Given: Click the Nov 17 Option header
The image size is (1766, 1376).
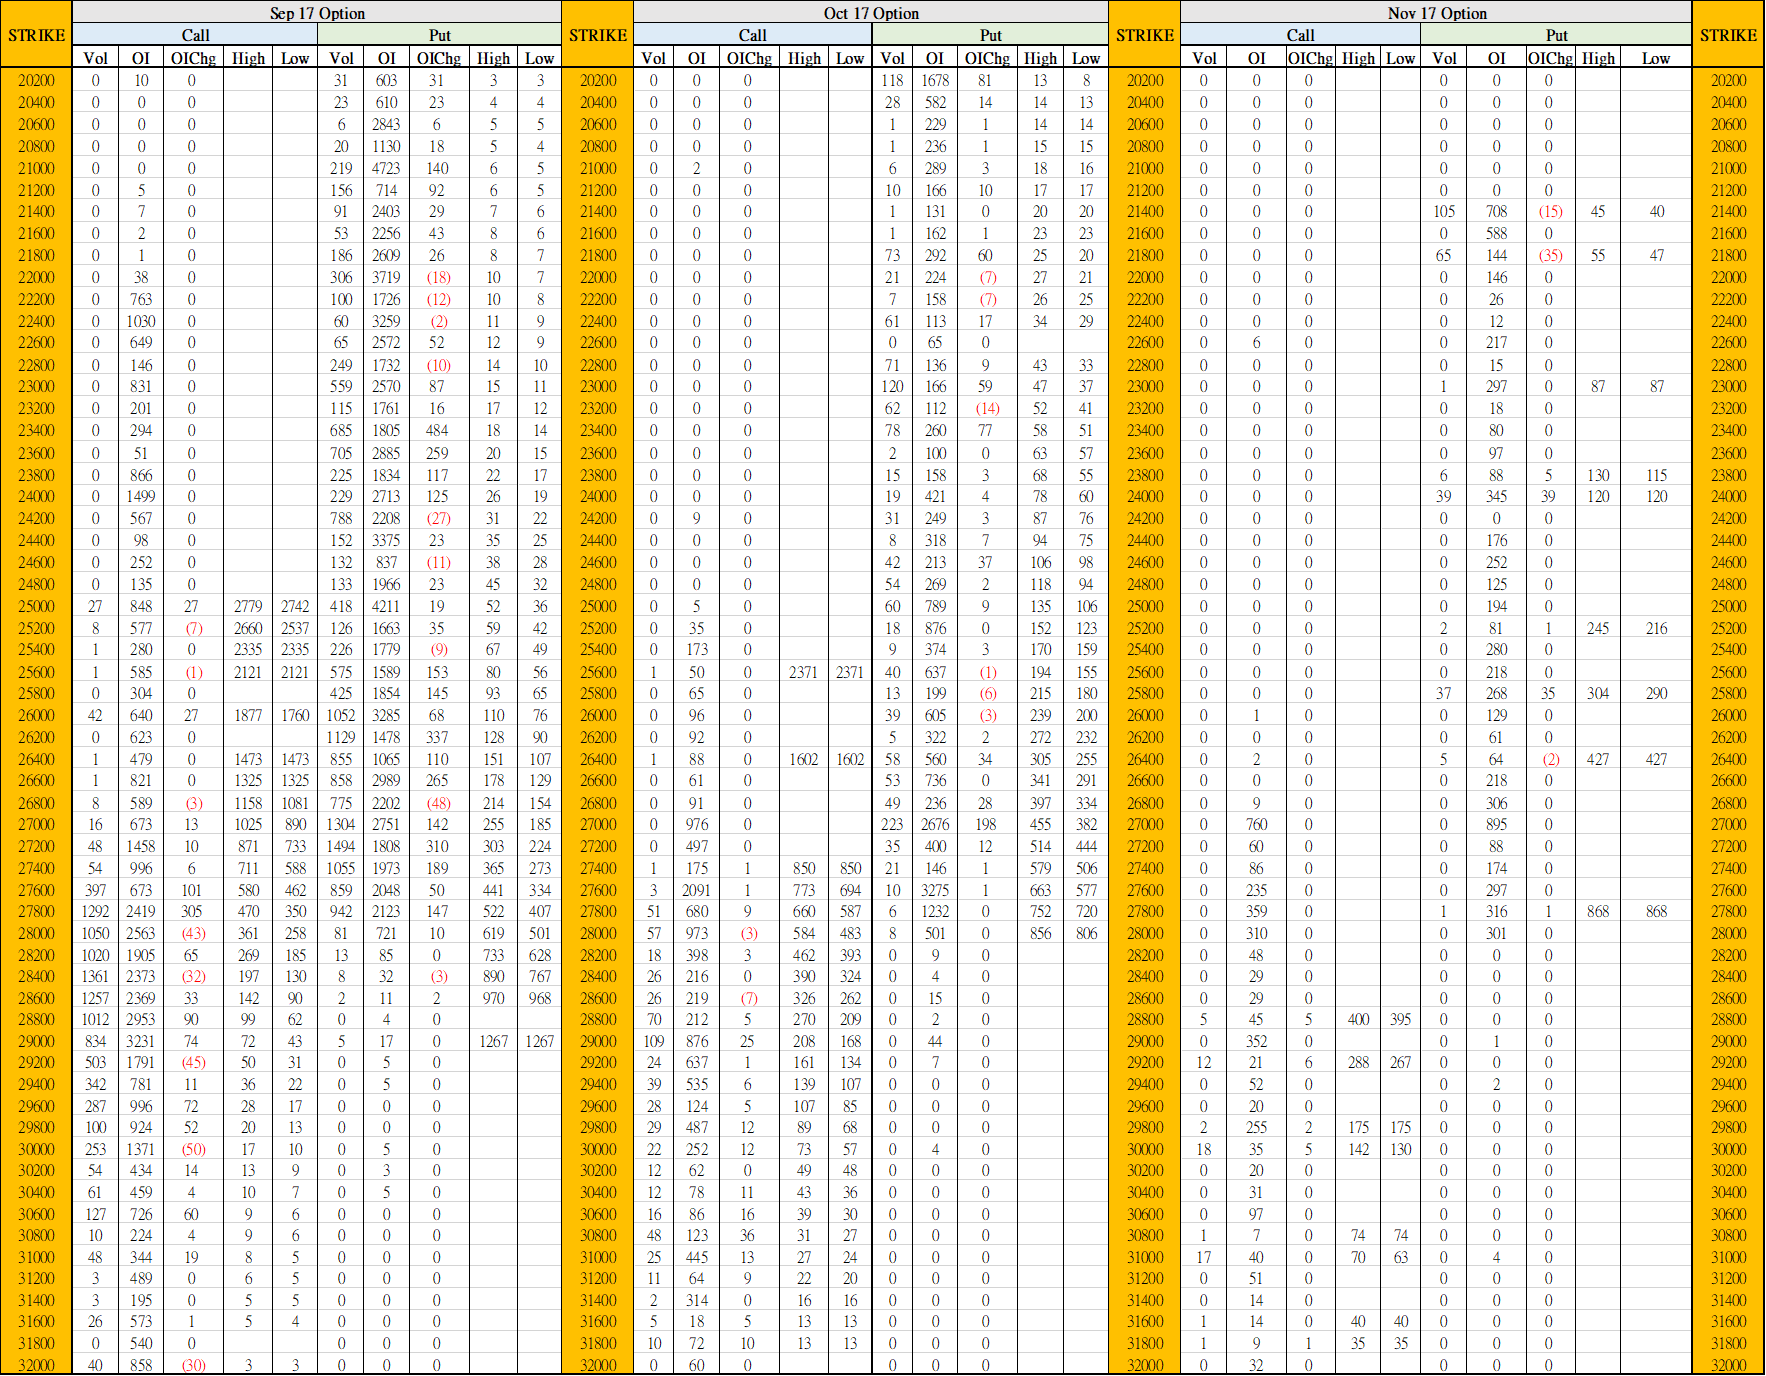Looking at the screenshot, I should coord(1436,13).
